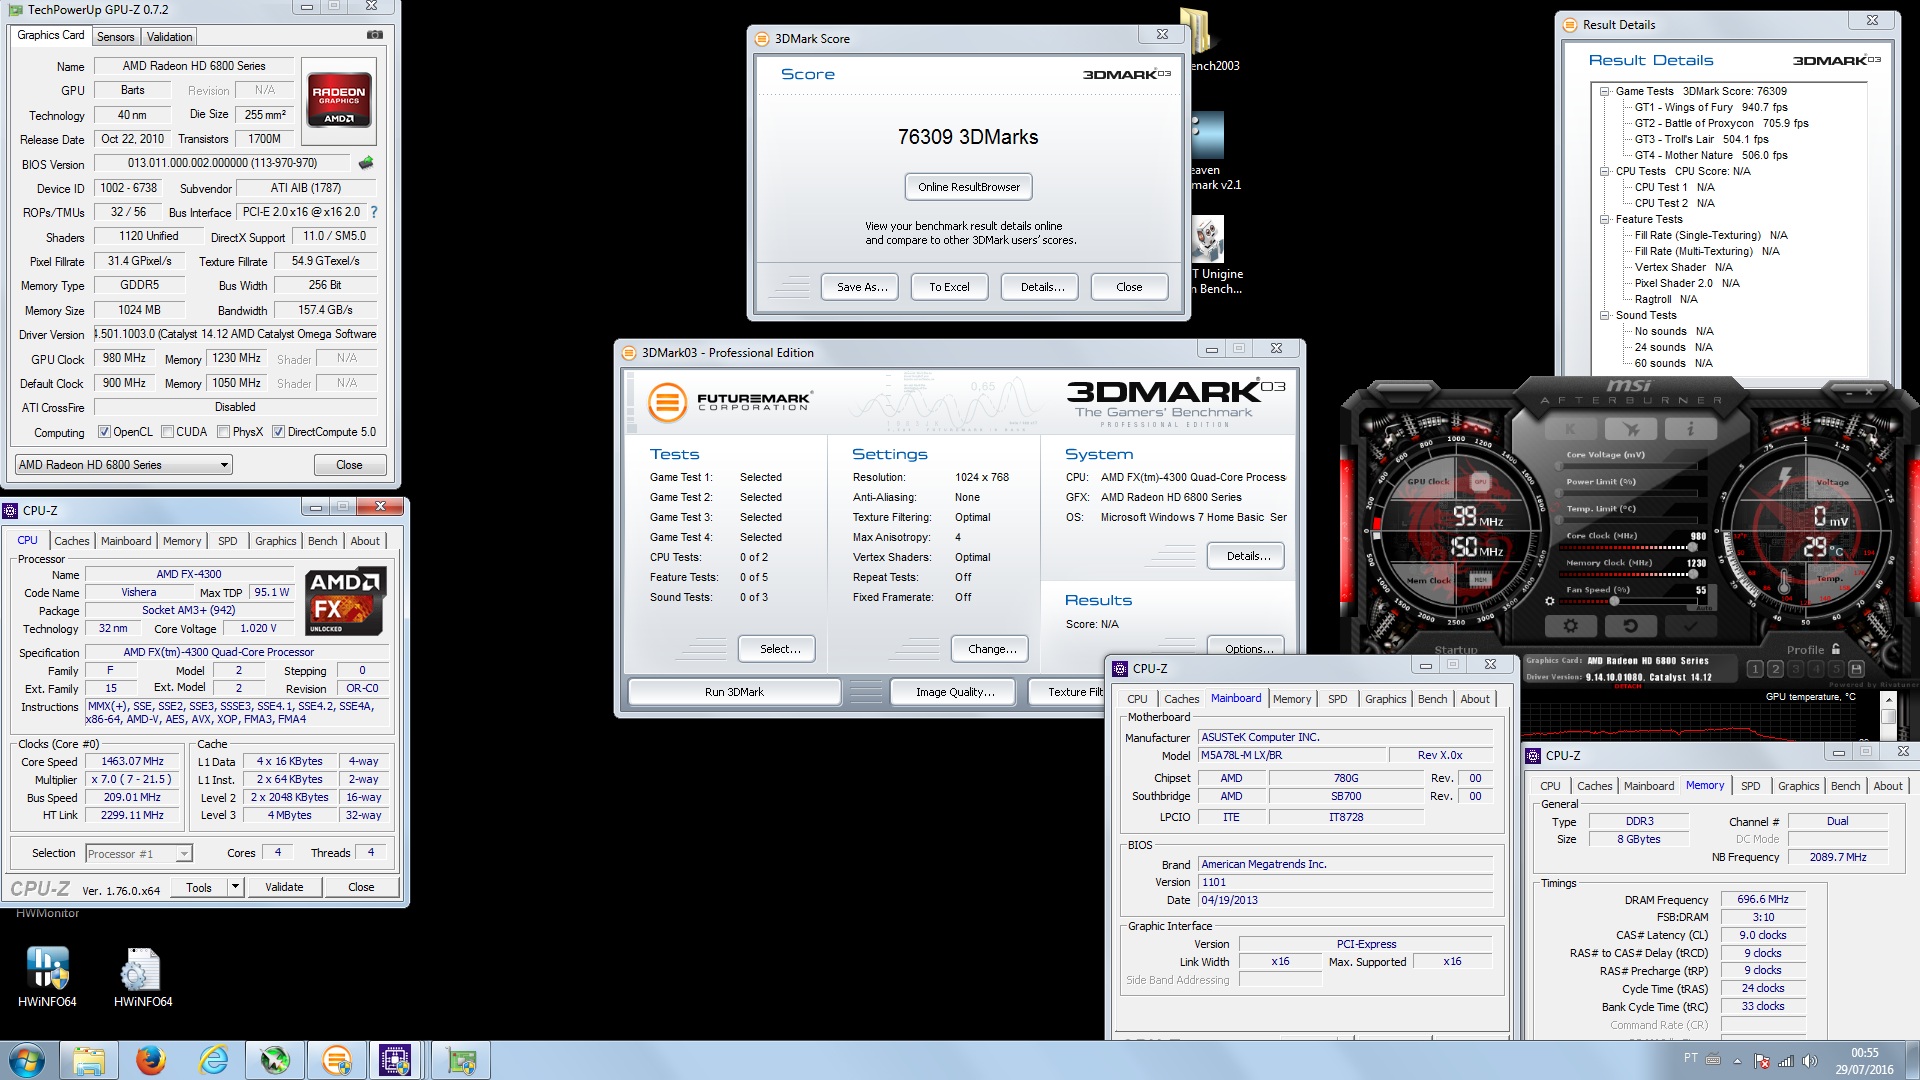Click Memory Clock slider handle in Afterburner
The width and height of the screenshot is (1920, 1080).
pyautogui.click(x=1691, y=574)
